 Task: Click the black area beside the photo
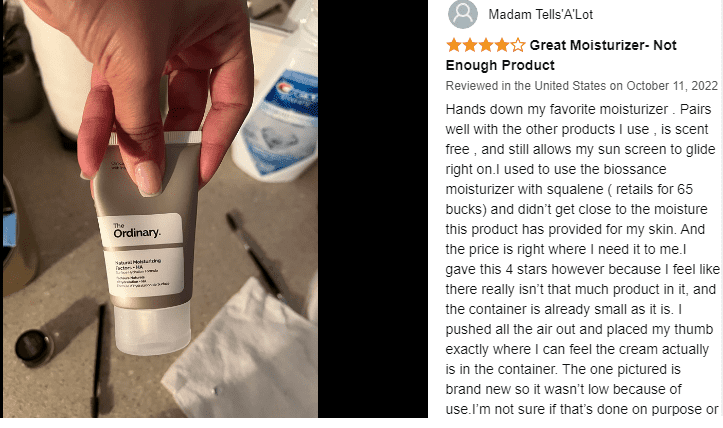(373, 208)
